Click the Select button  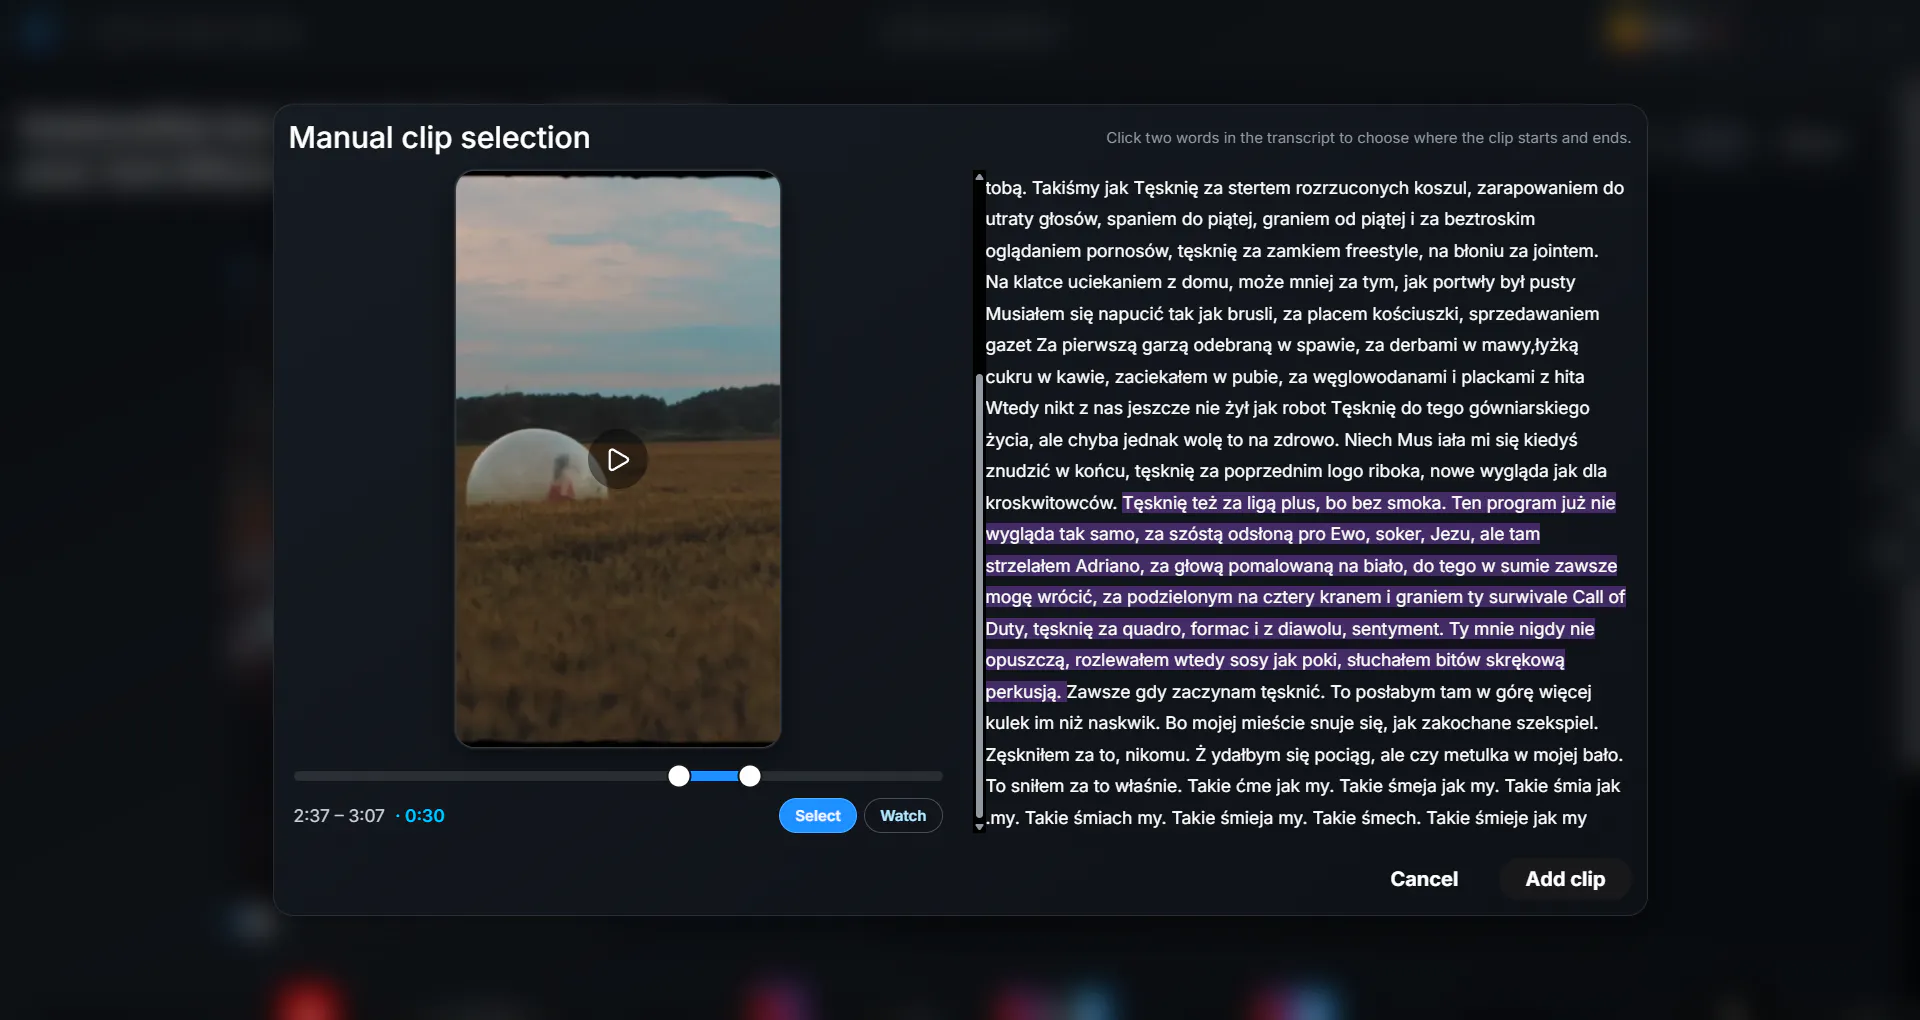click(817, 816)
